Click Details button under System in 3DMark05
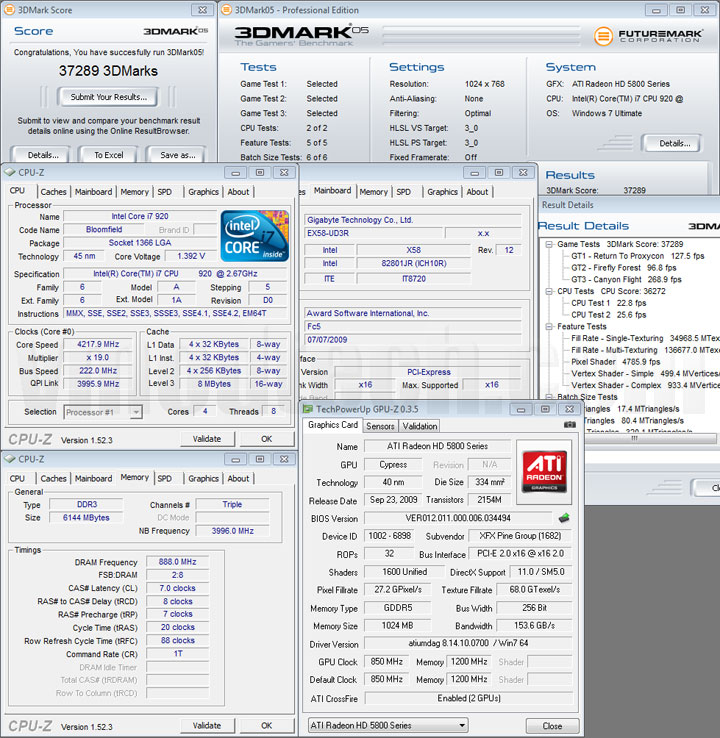The width and height of the screenshot is (720, 738). 674,144
